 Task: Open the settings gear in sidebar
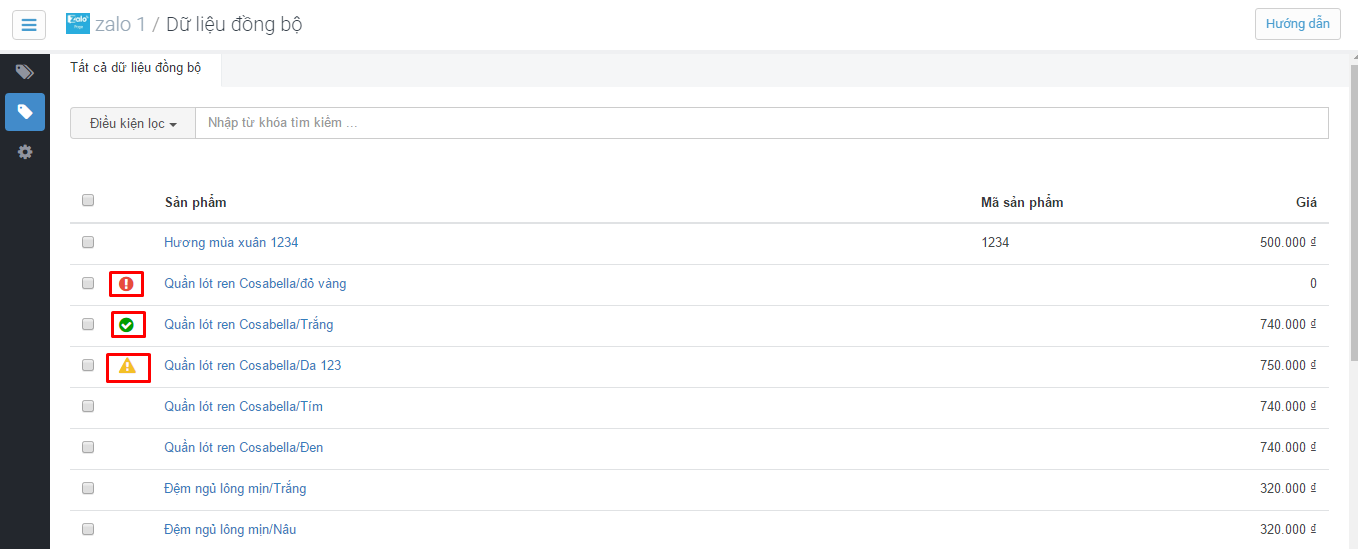25,152
